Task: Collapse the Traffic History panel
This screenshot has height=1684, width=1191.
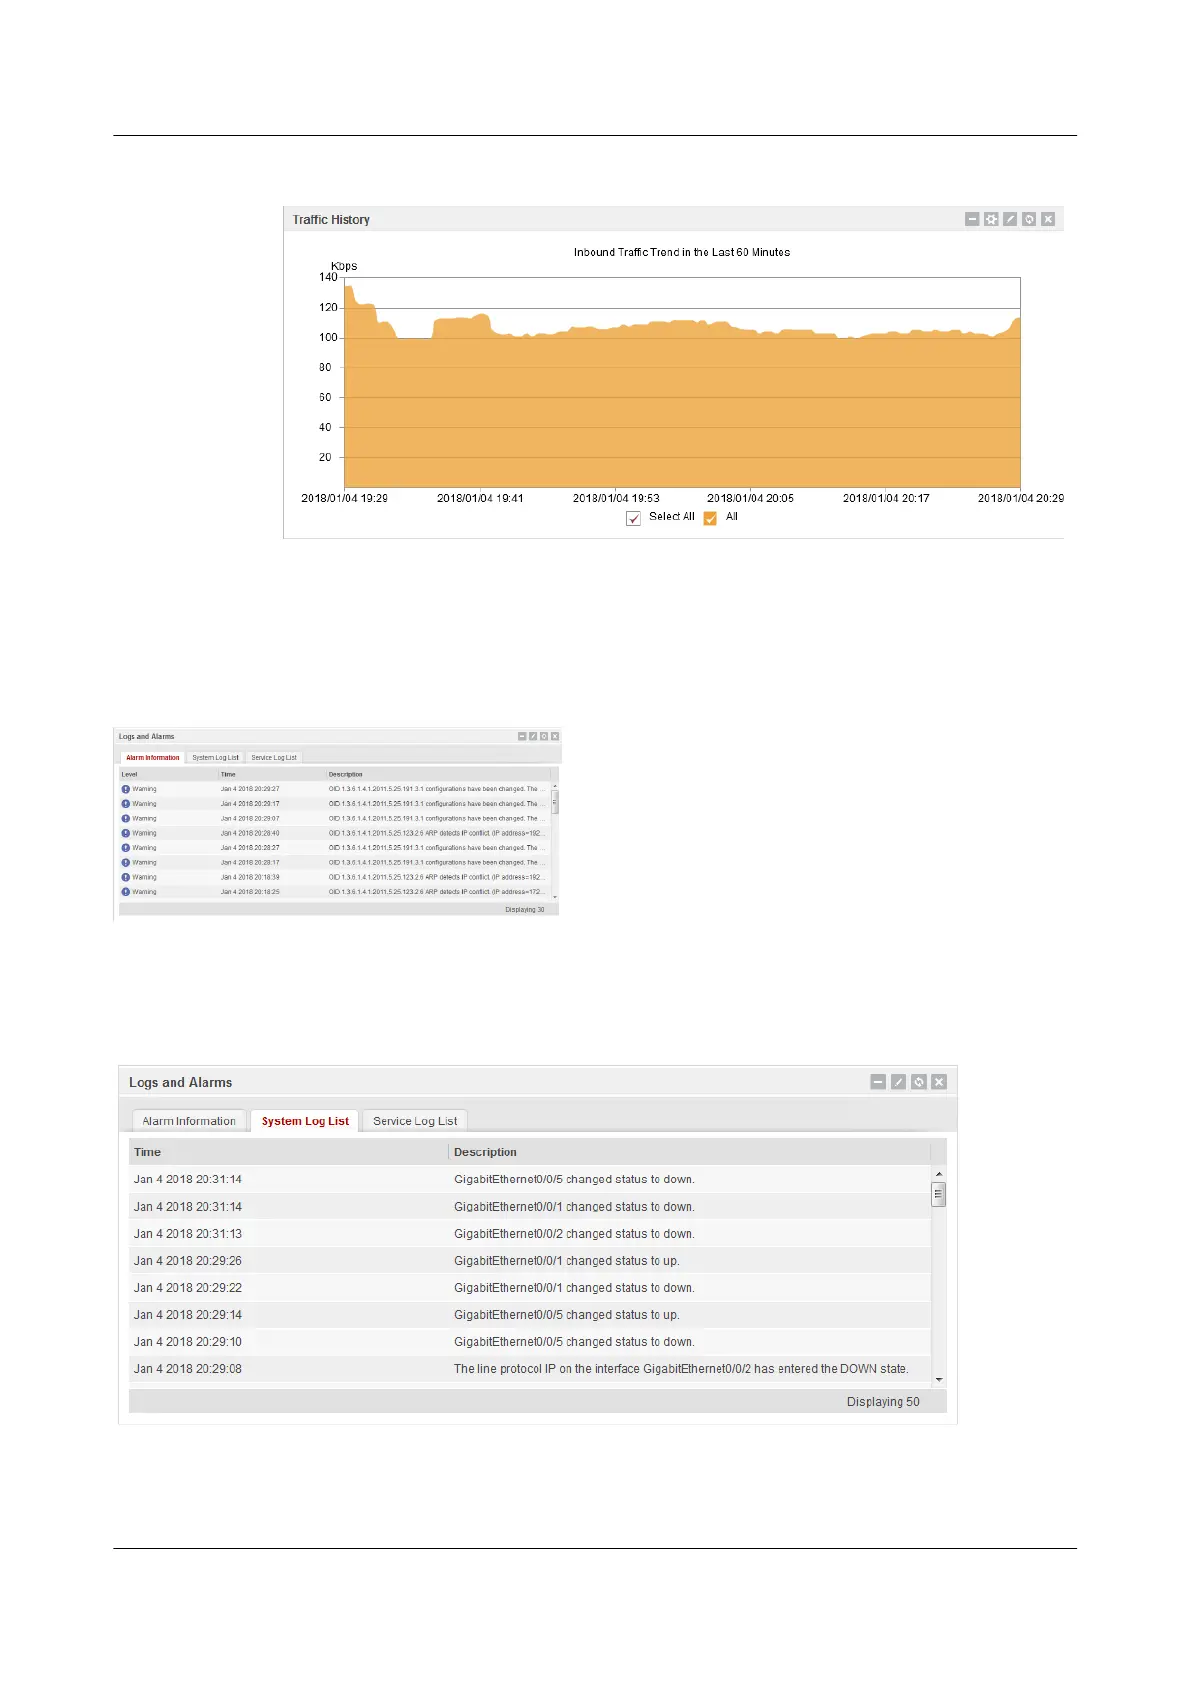Action: point(972,219)
